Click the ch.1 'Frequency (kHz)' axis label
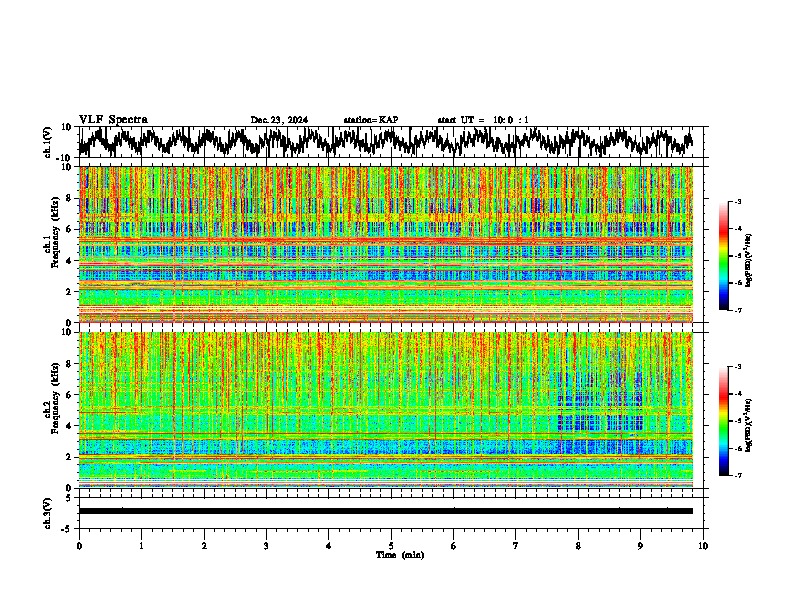 pos(55,233)
